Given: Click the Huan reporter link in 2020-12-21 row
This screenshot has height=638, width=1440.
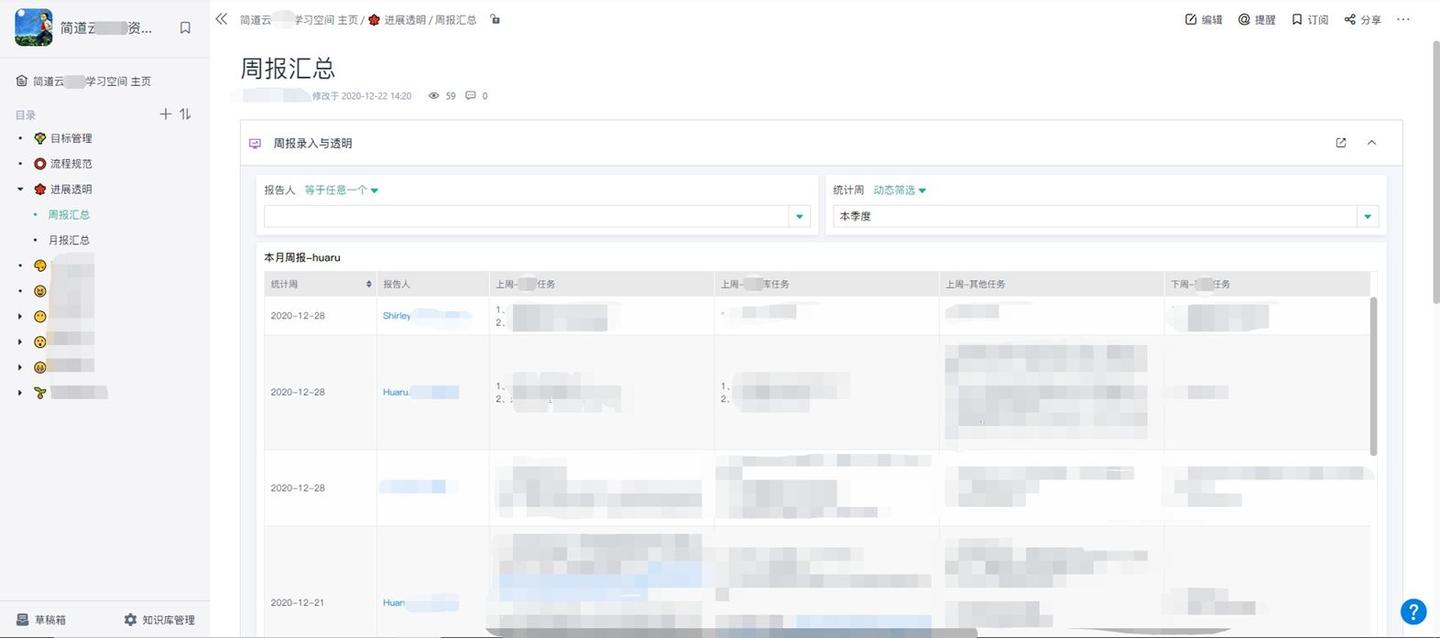Looking at the screenshot, I should coord(394,603).
